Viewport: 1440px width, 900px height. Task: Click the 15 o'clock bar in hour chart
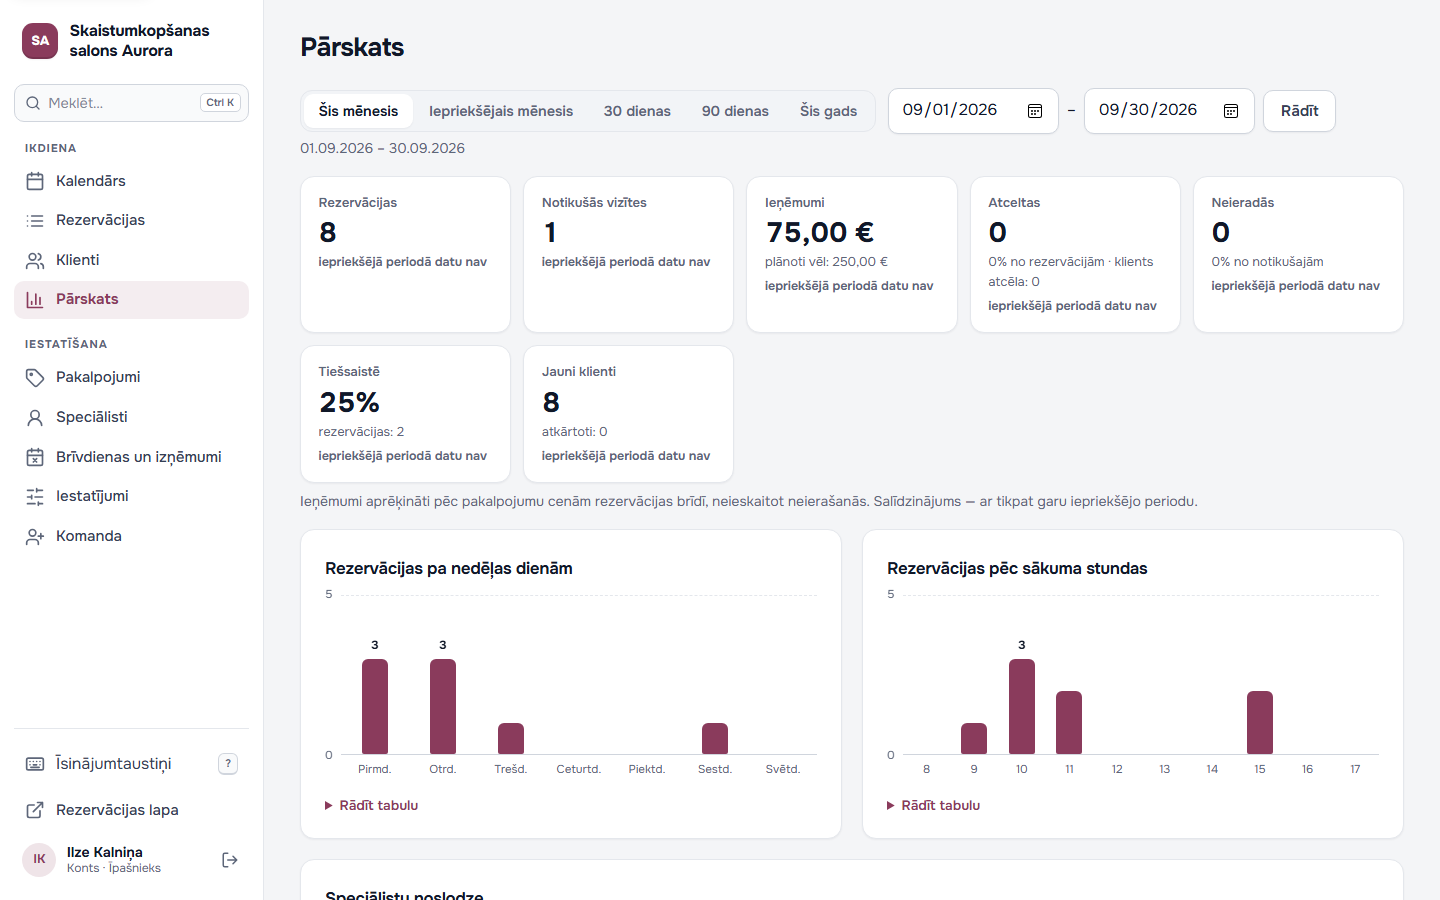pos(1260,722)
